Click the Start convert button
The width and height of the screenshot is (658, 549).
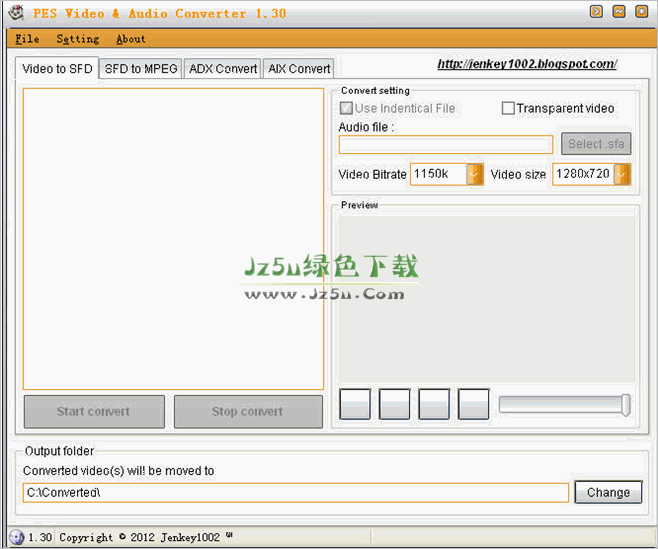coord(94,412)
